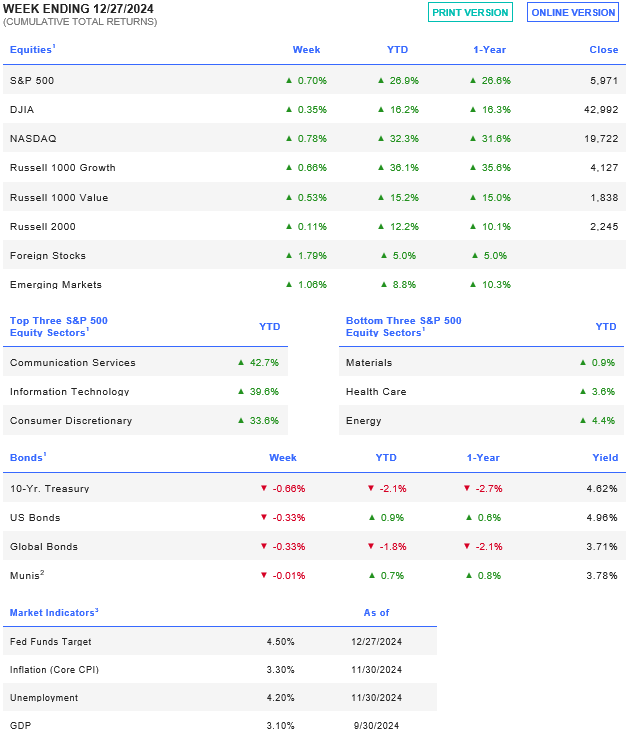Click the Materials YTD value 0.9%
The width and height of the screenshot is (632, 737).
pos(603,363)
